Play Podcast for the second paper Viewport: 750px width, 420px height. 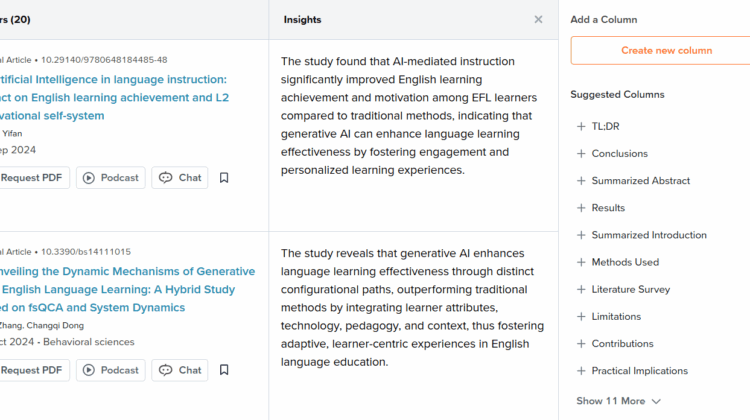110,370
